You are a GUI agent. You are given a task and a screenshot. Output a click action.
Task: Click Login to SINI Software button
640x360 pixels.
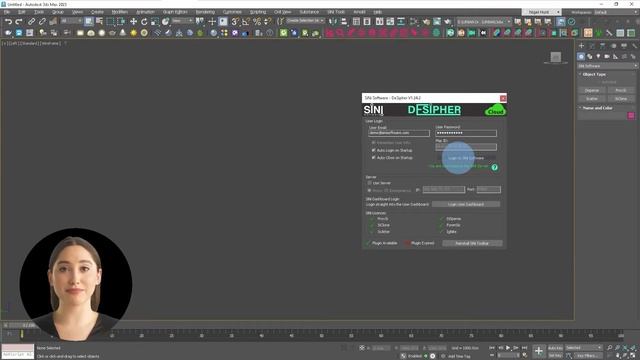pyautogui.click(x=466, y=158)
